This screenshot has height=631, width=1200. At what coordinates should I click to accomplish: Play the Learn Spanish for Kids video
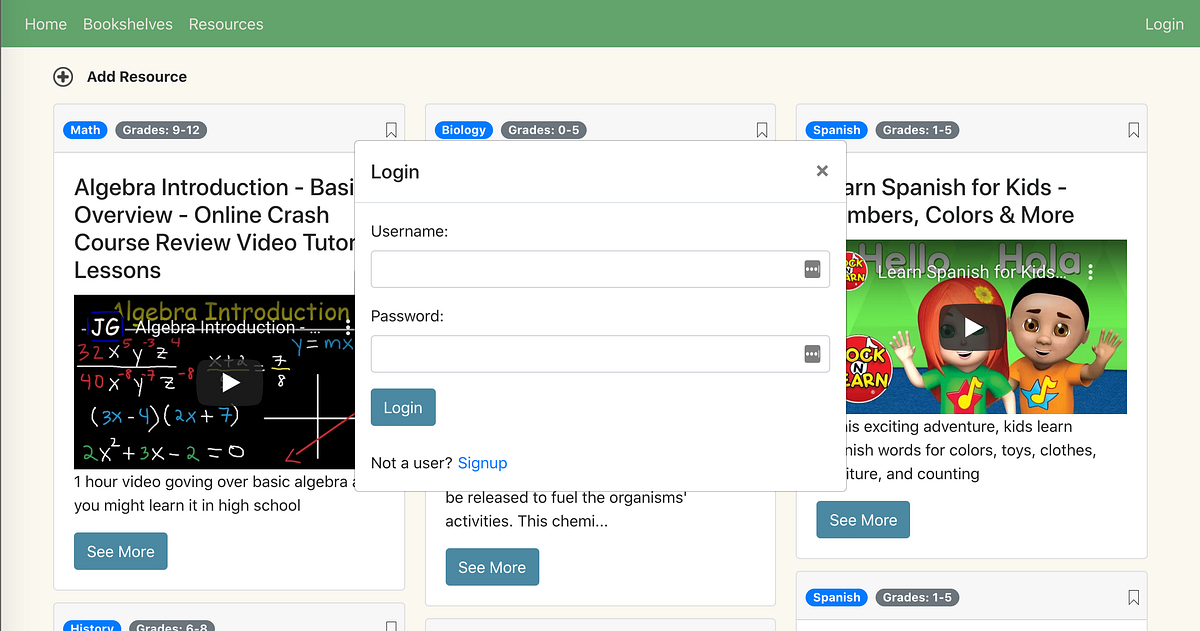tap(972, 326)
